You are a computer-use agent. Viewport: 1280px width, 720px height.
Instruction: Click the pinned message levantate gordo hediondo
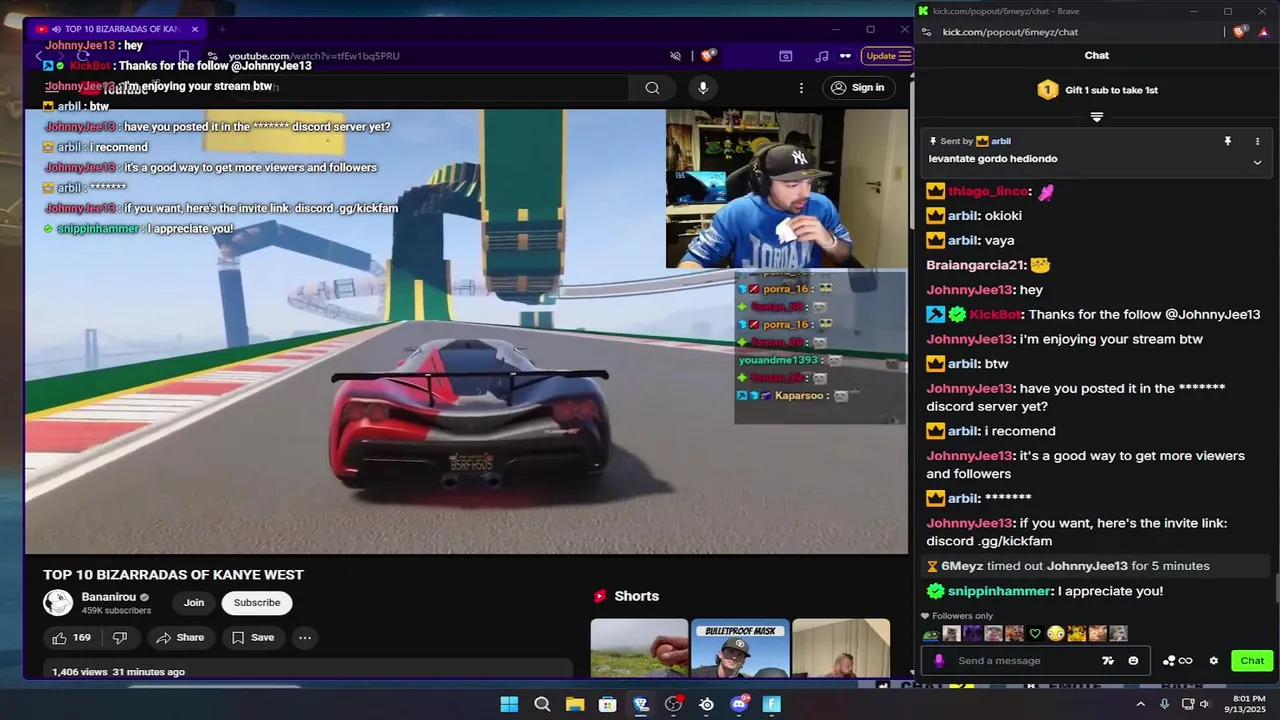pyautogui.click(x=993, y=159)
